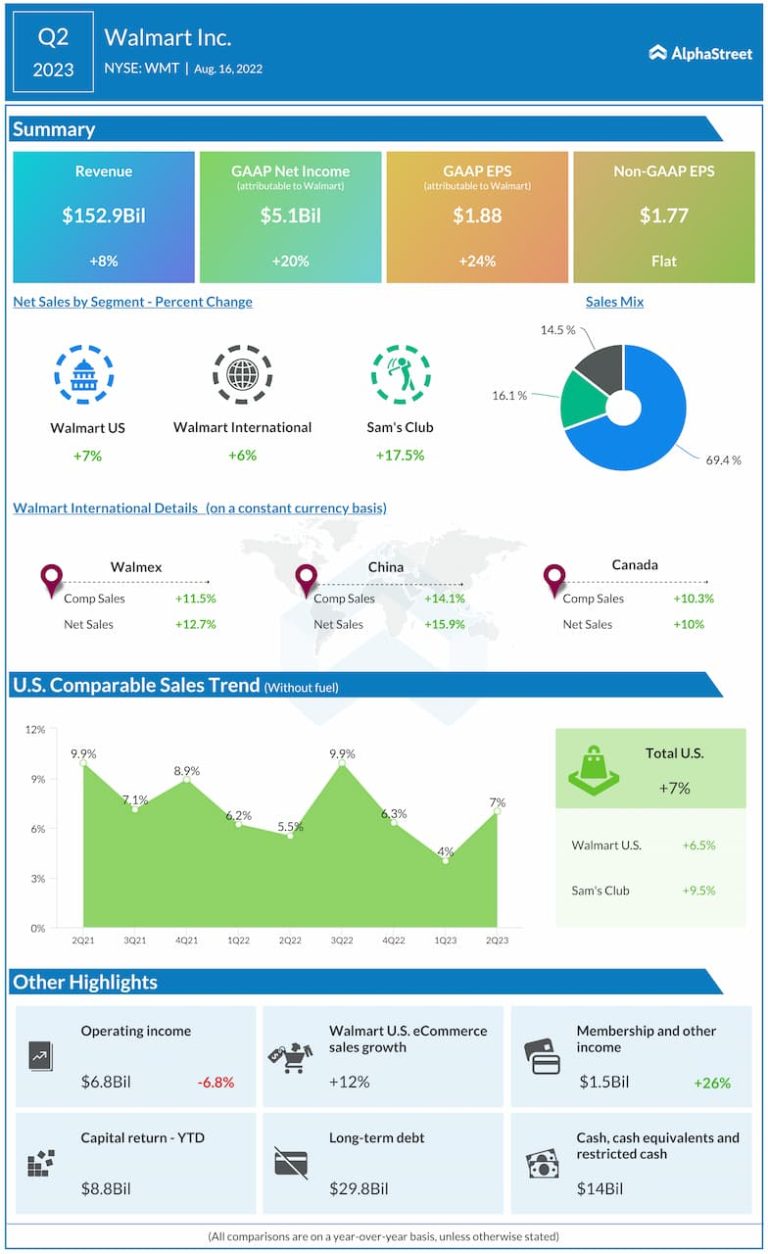Open Walmart International Details link
Viewport: 768px width, 1254px height.
click(x=199, y=508)
